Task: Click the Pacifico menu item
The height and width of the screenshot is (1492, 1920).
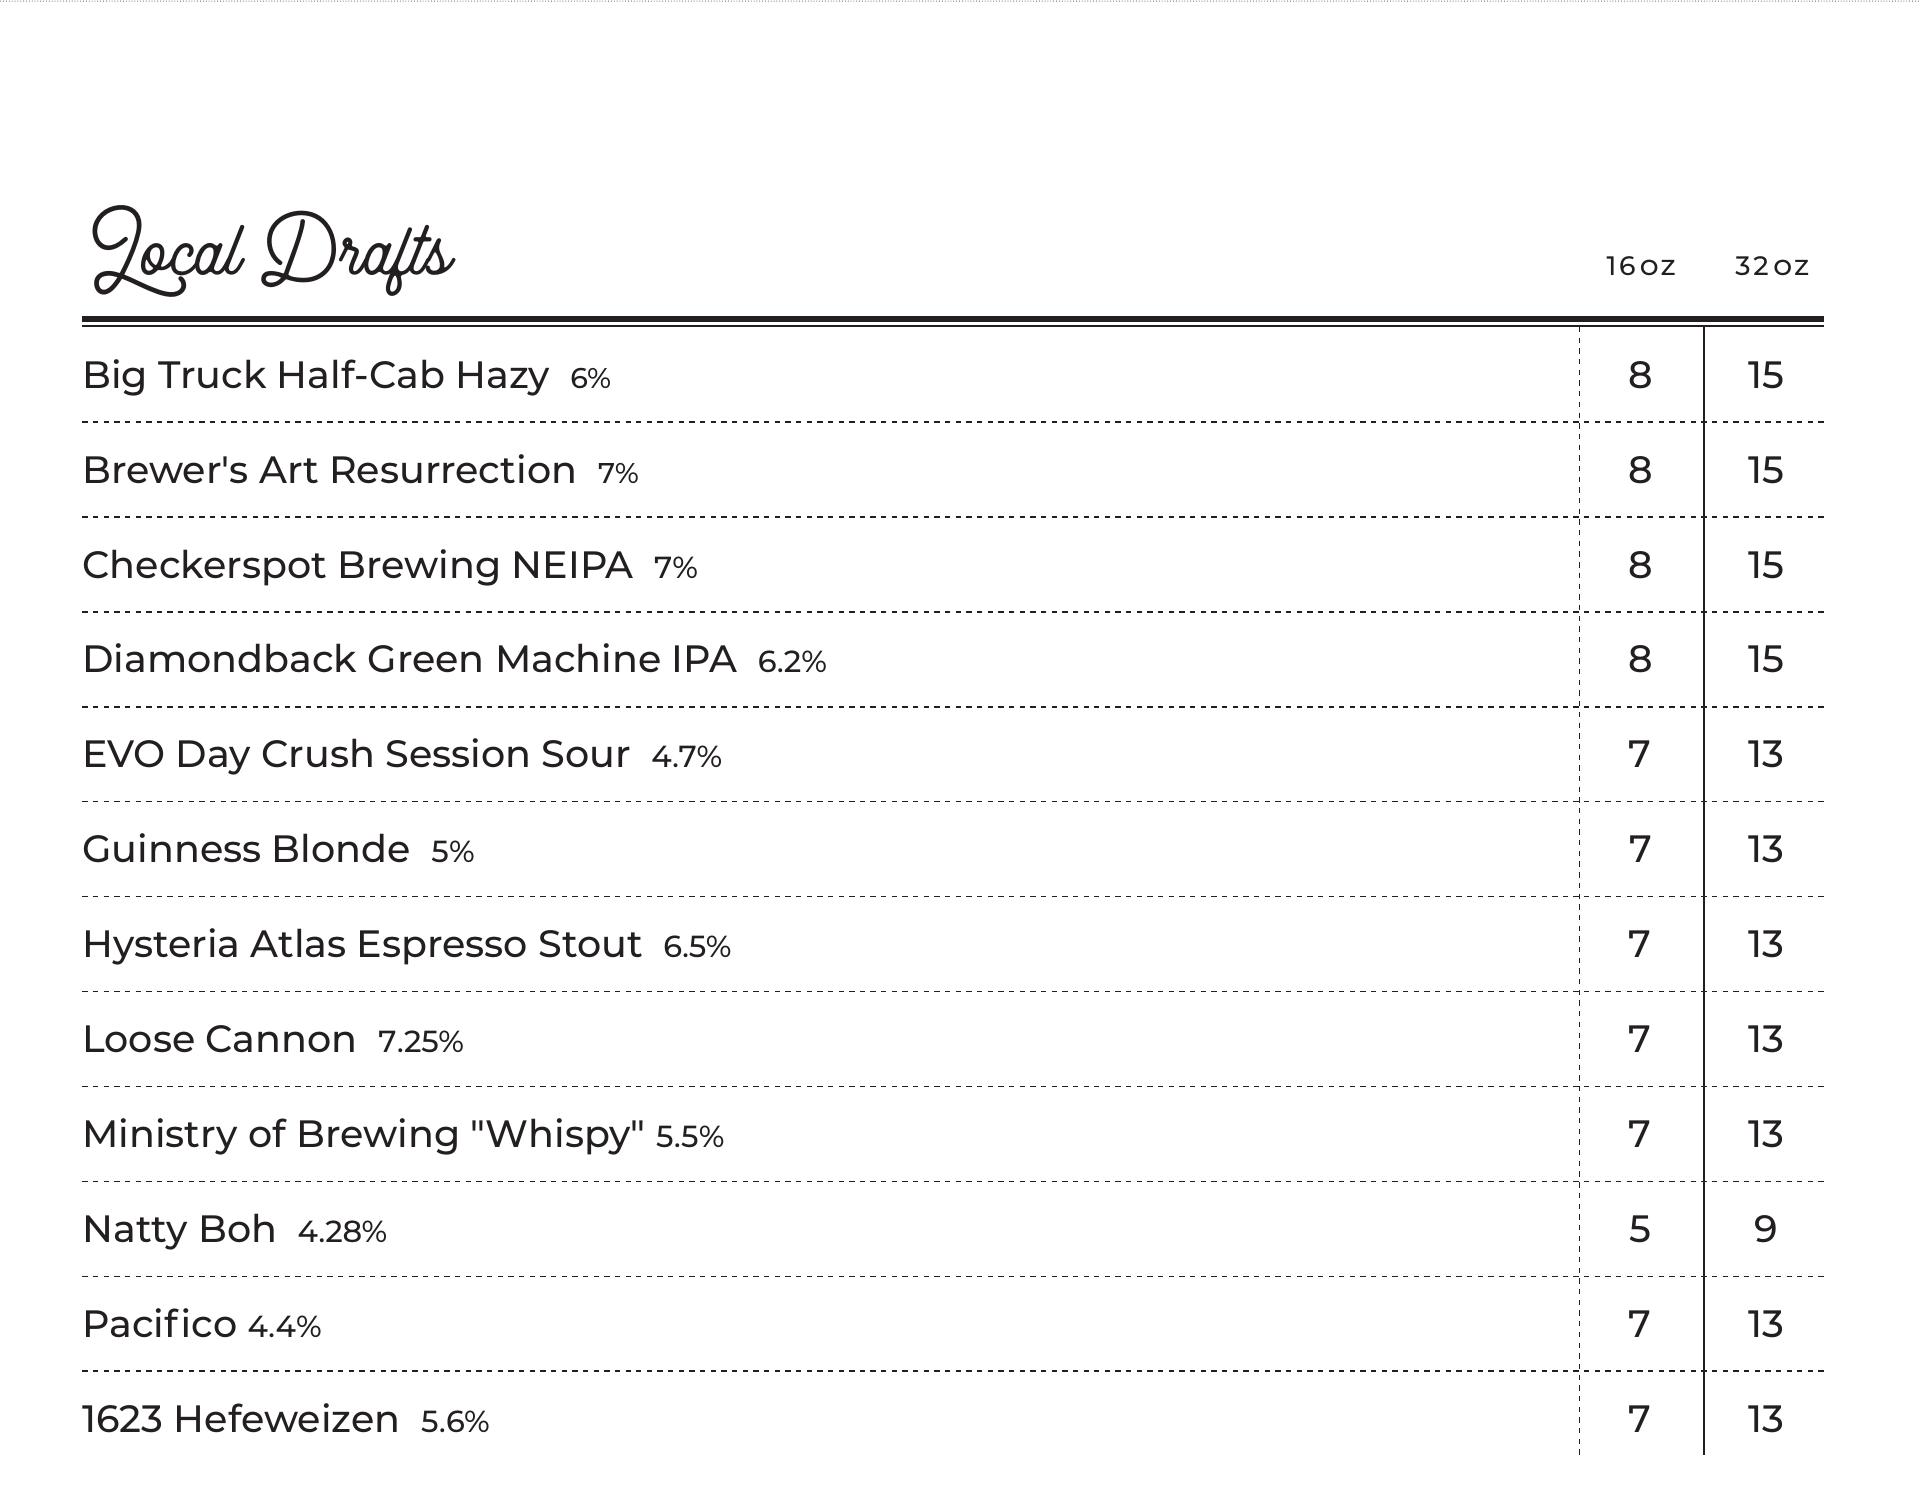Action: coord(160,1325)
